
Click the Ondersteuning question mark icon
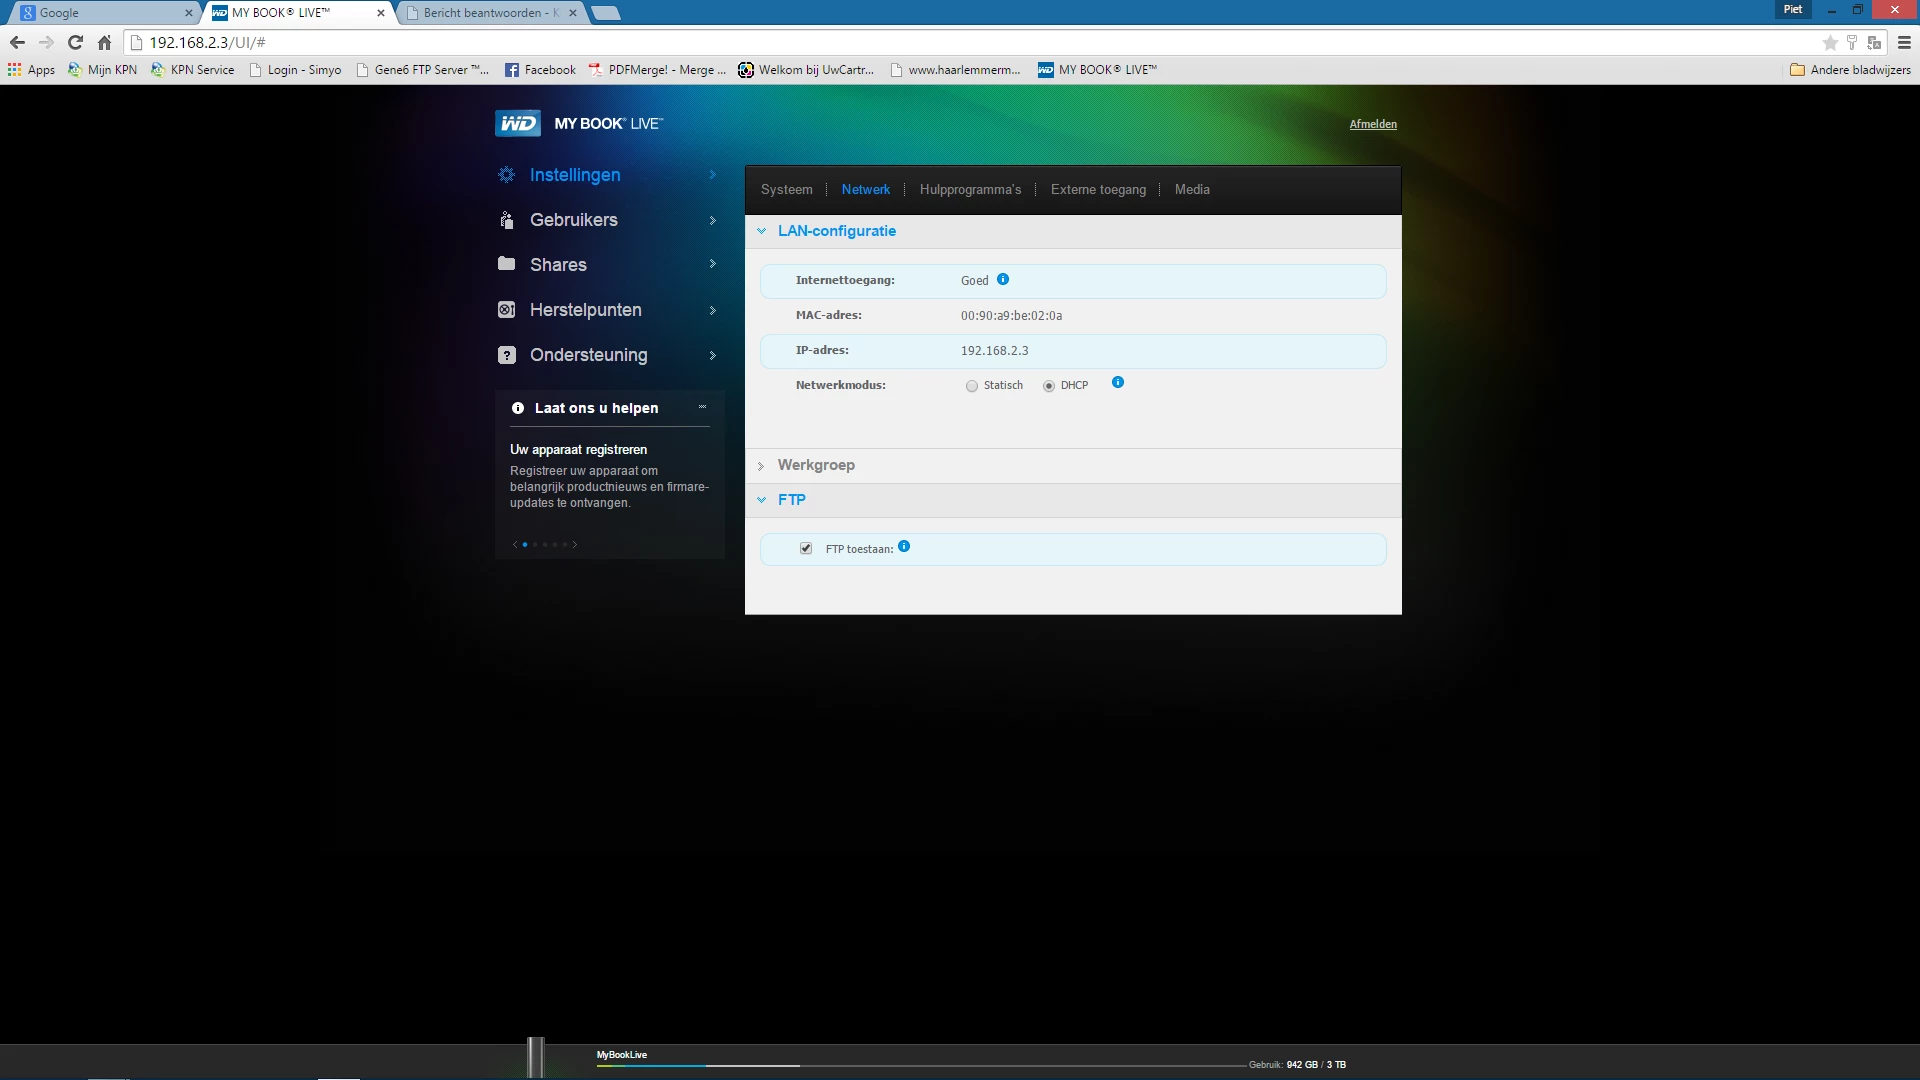507,355
